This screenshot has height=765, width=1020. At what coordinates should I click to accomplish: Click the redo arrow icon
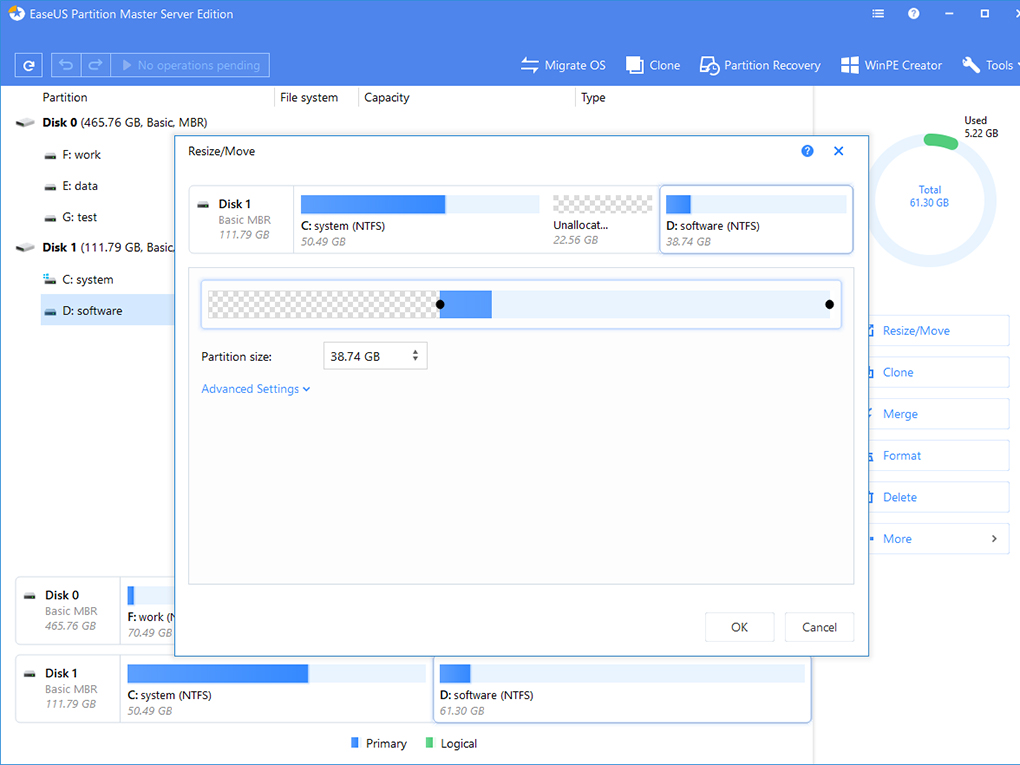point(96,65)
